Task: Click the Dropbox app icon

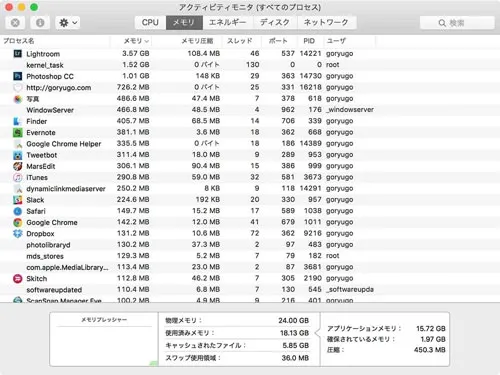Action: click(x=18, y=233)
